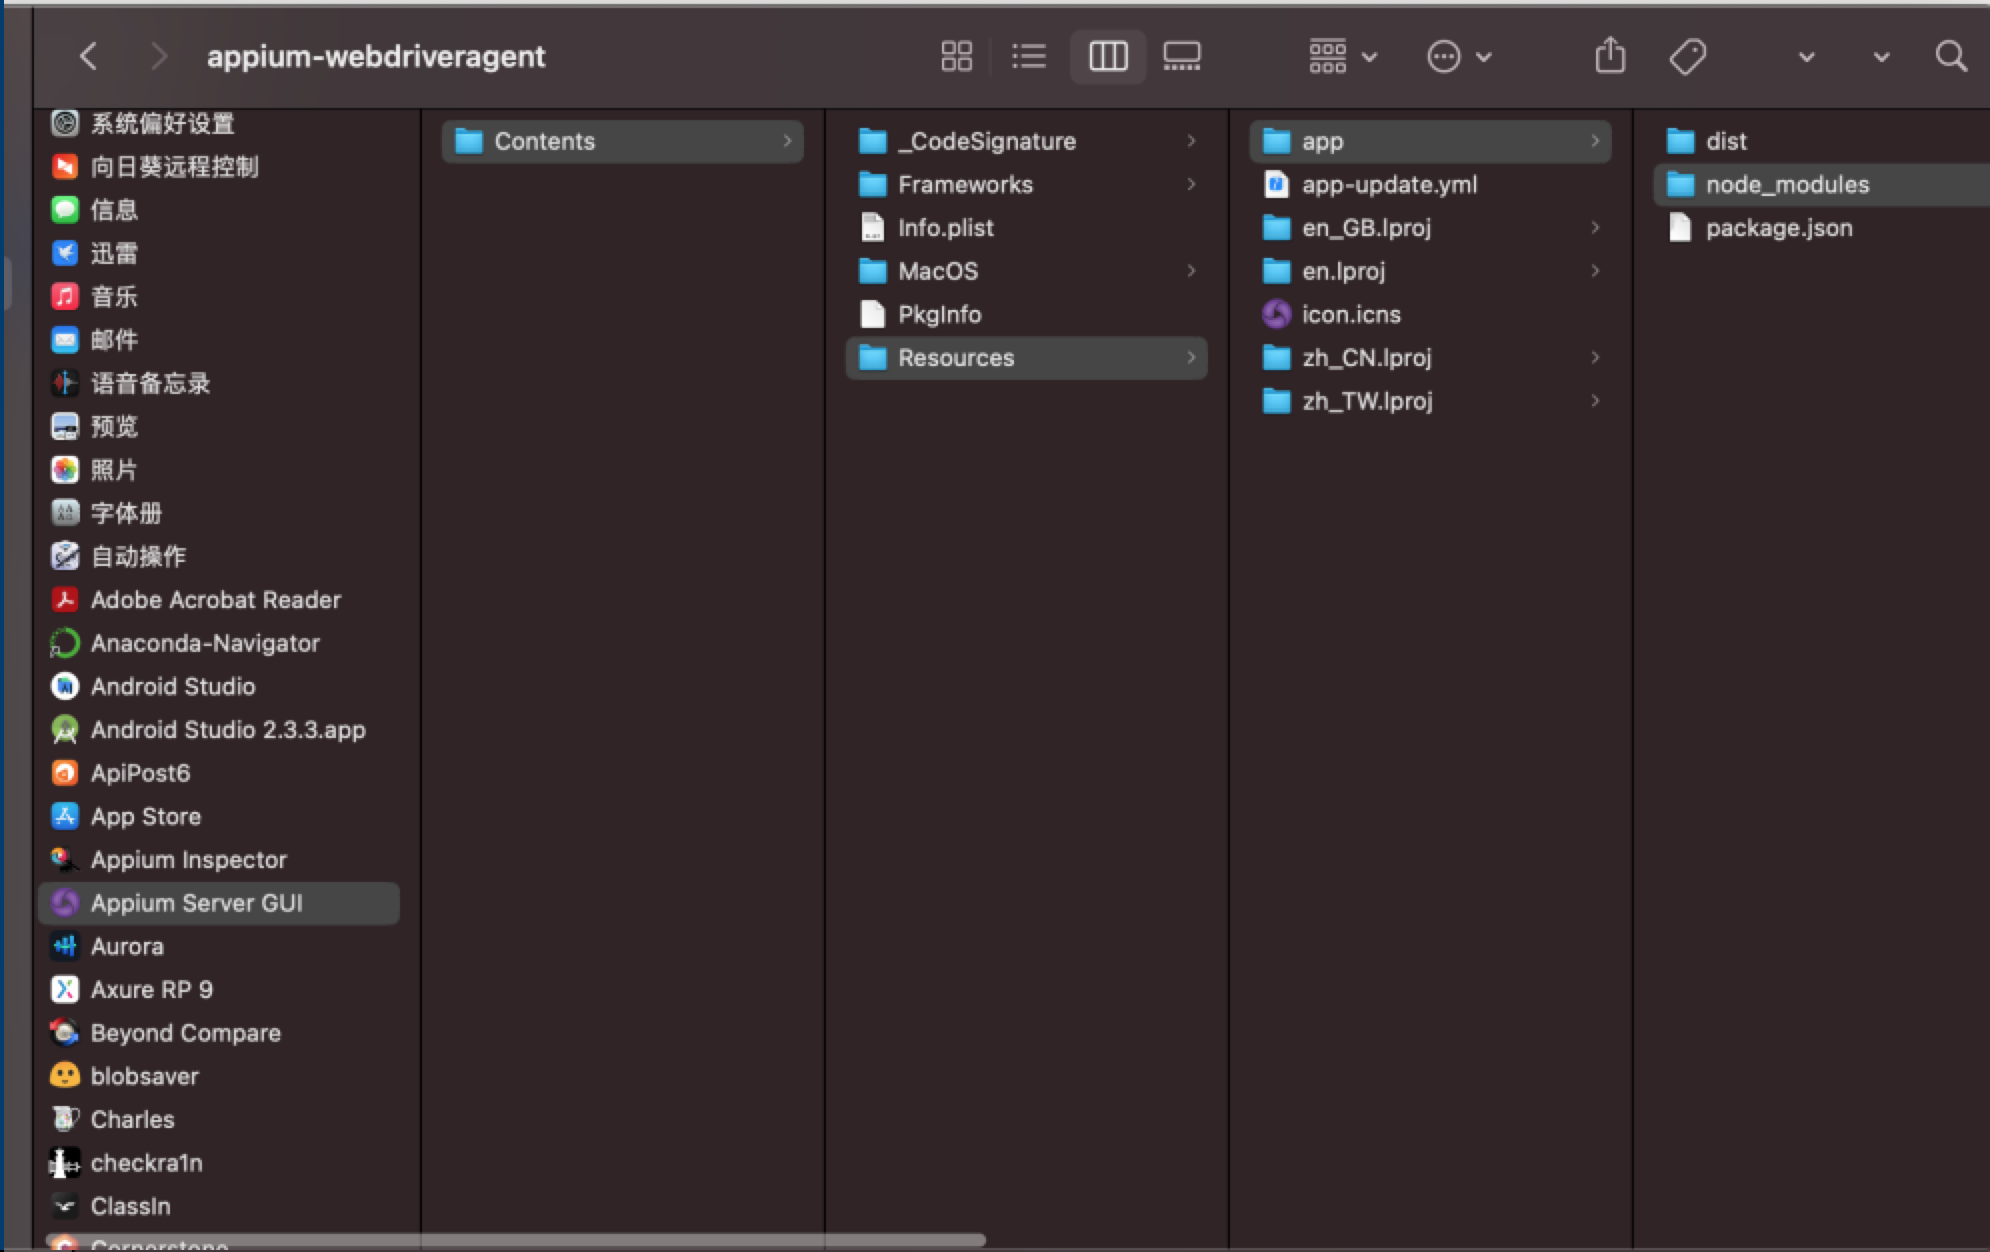Go back with the left arrow
1990x1252 pixels.
88,56
